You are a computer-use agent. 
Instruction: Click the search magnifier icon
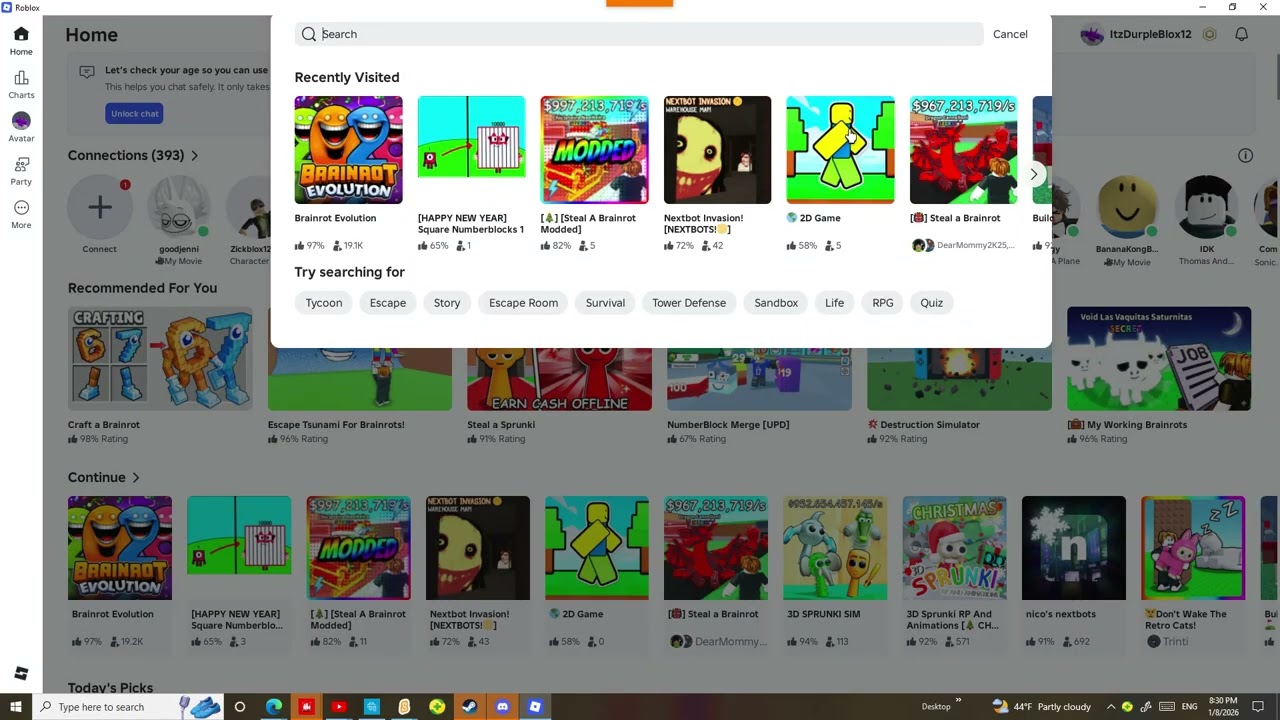pyautogui.click(x=309, y=34)
